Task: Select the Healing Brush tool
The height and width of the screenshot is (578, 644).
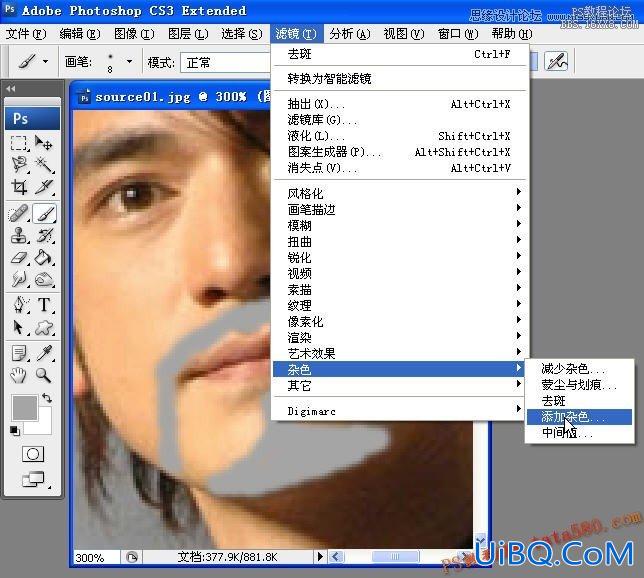Action: [x=19, y=214]
